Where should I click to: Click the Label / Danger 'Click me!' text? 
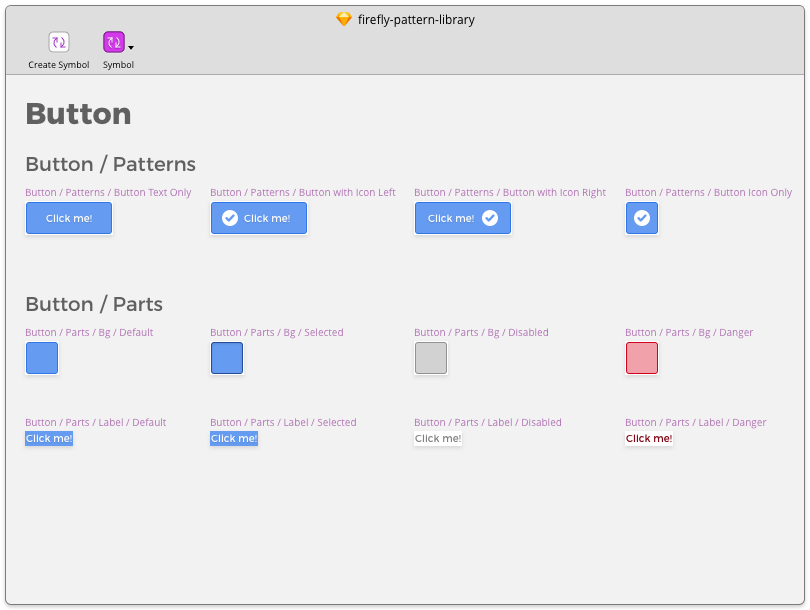pos(649,439)
